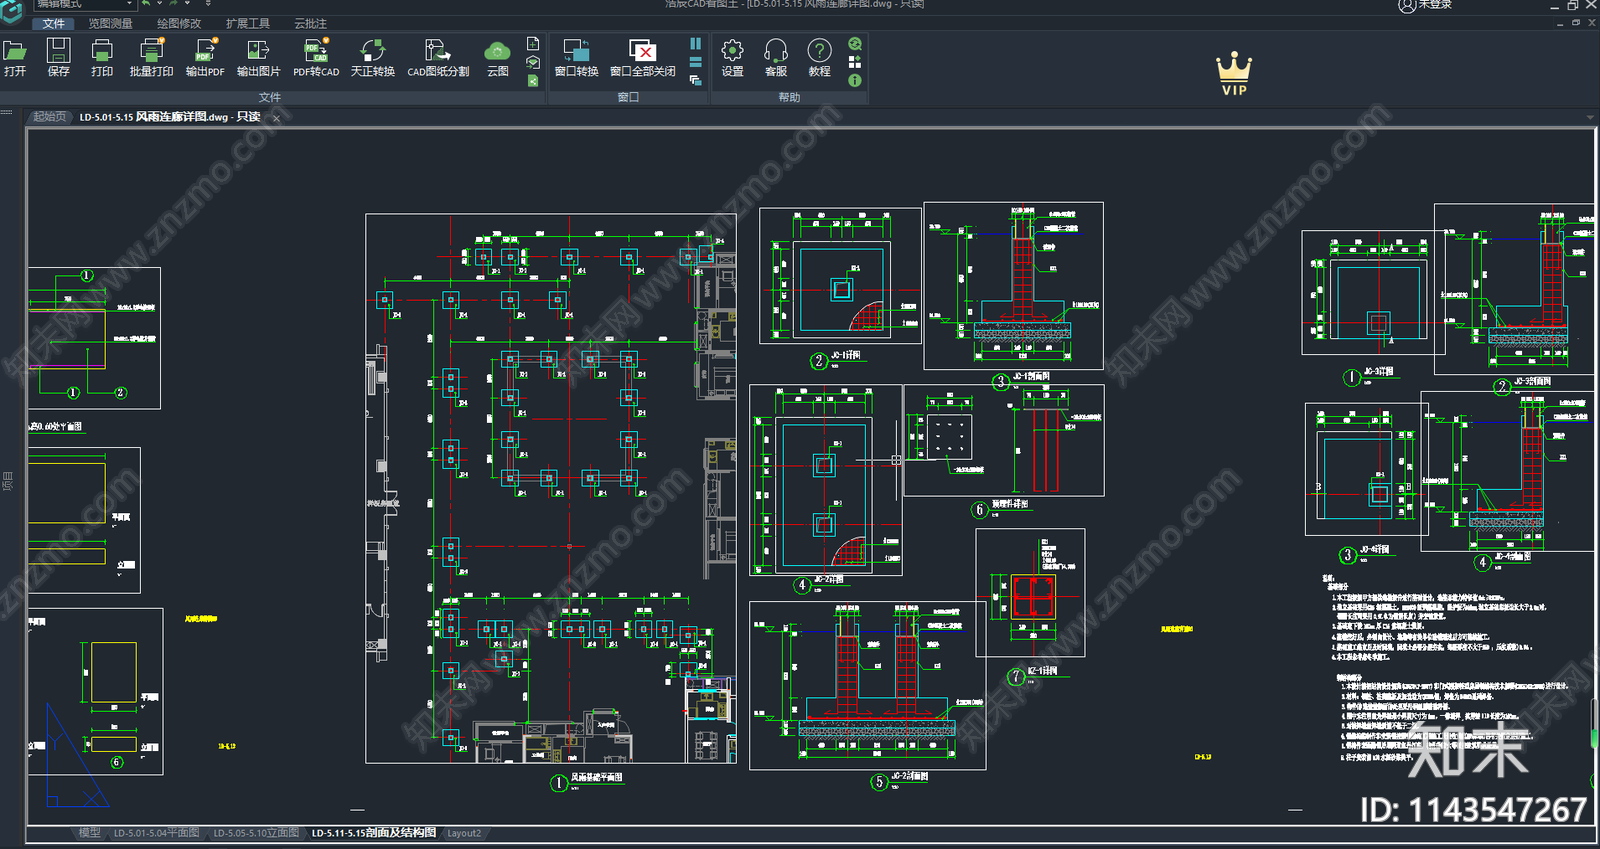This screenshot has width=1600, height=849.
Task: Switch to the Layout2 tab
Action: (464, 833)
